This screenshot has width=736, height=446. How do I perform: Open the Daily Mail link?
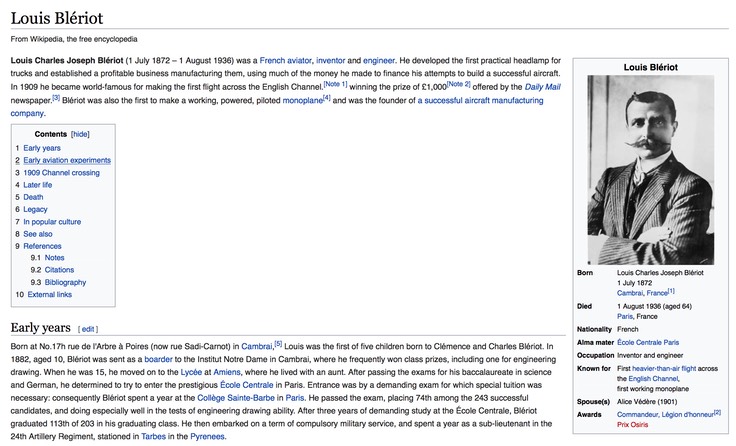(x=542, y=87)
